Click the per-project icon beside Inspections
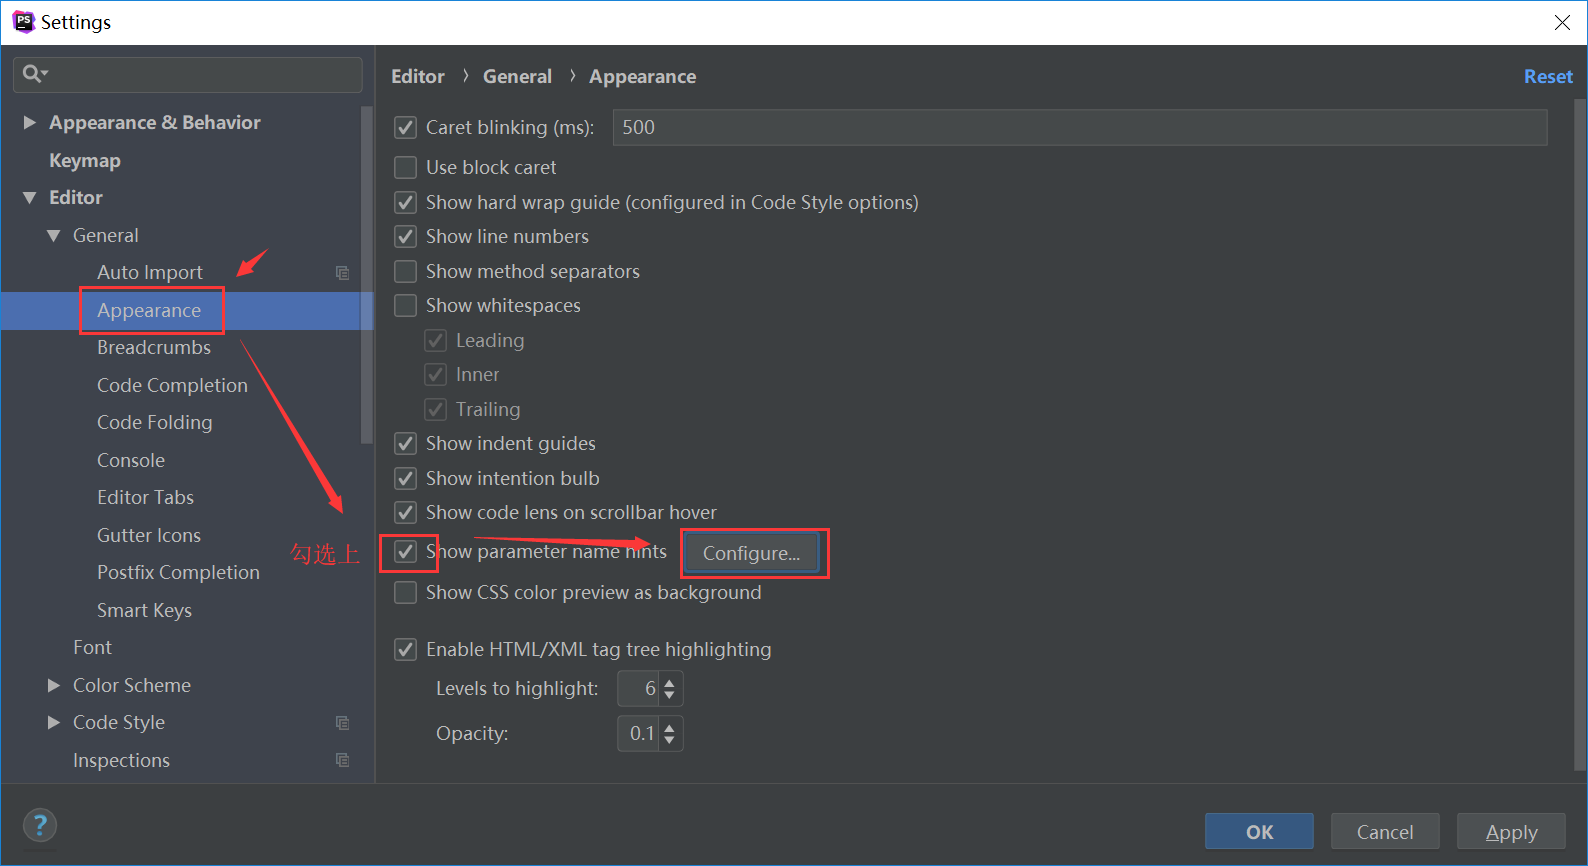This screenshot has width=1588, height=866. [342, 760]
